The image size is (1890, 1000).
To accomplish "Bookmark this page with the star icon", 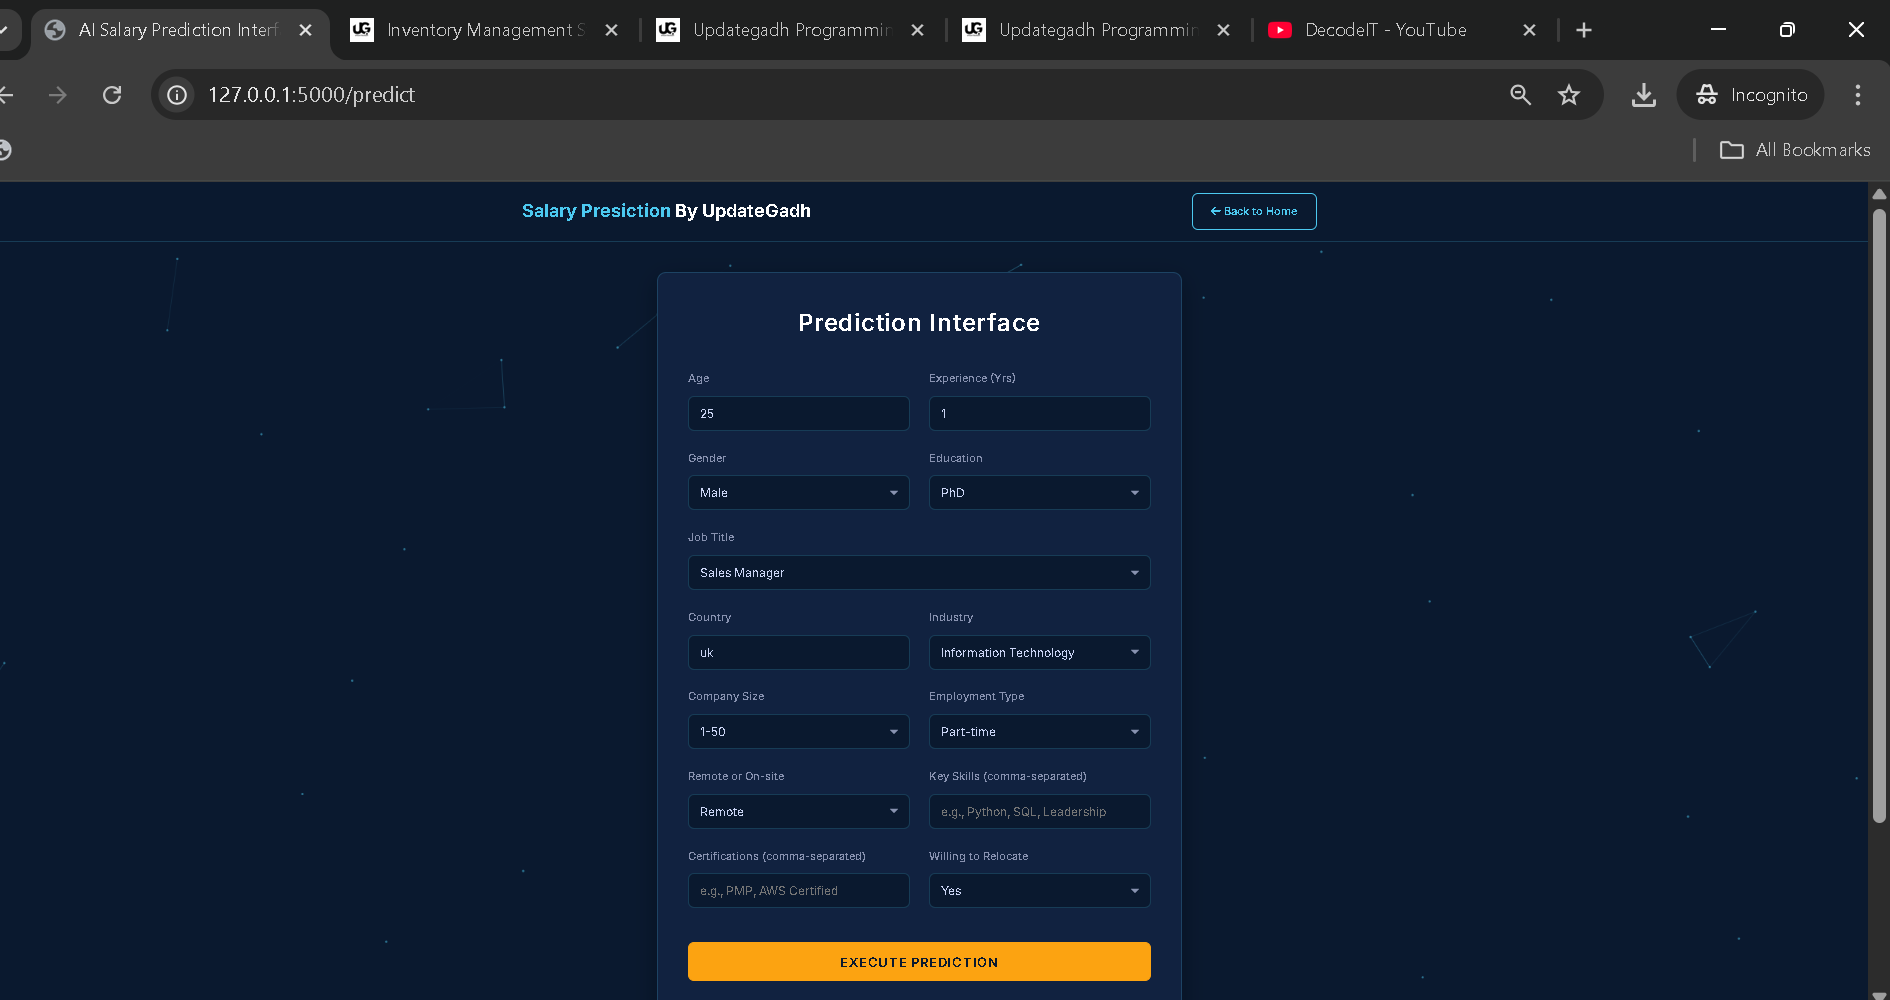I will tap(1568, 95).
